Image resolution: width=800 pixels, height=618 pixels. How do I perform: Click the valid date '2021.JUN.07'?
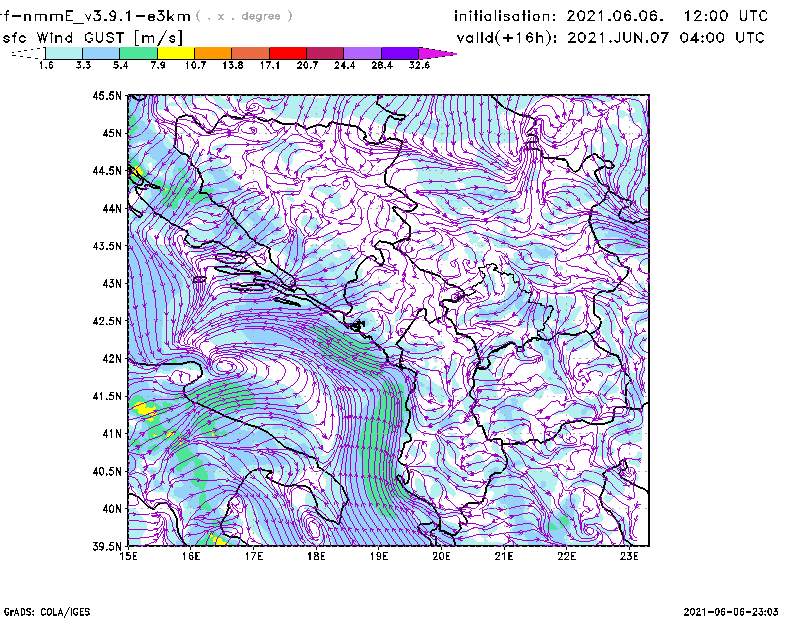pos(618,38)
